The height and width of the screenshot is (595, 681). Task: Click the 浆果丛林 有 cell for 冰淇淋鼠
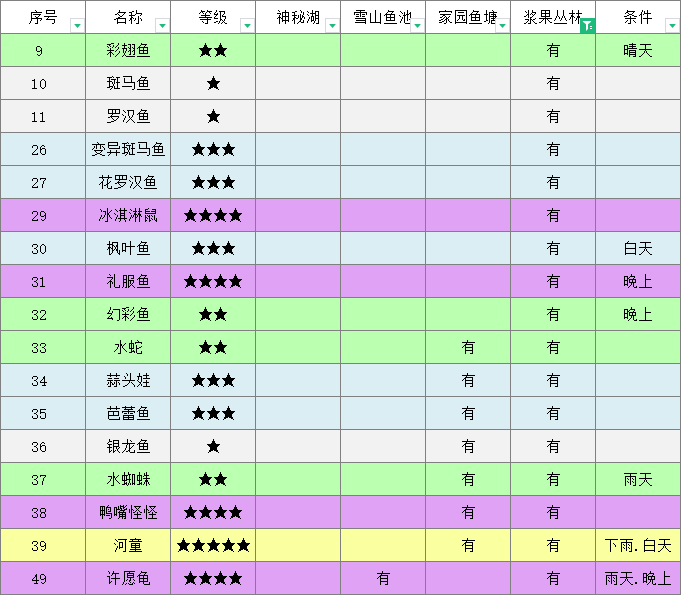coord(553,215)
